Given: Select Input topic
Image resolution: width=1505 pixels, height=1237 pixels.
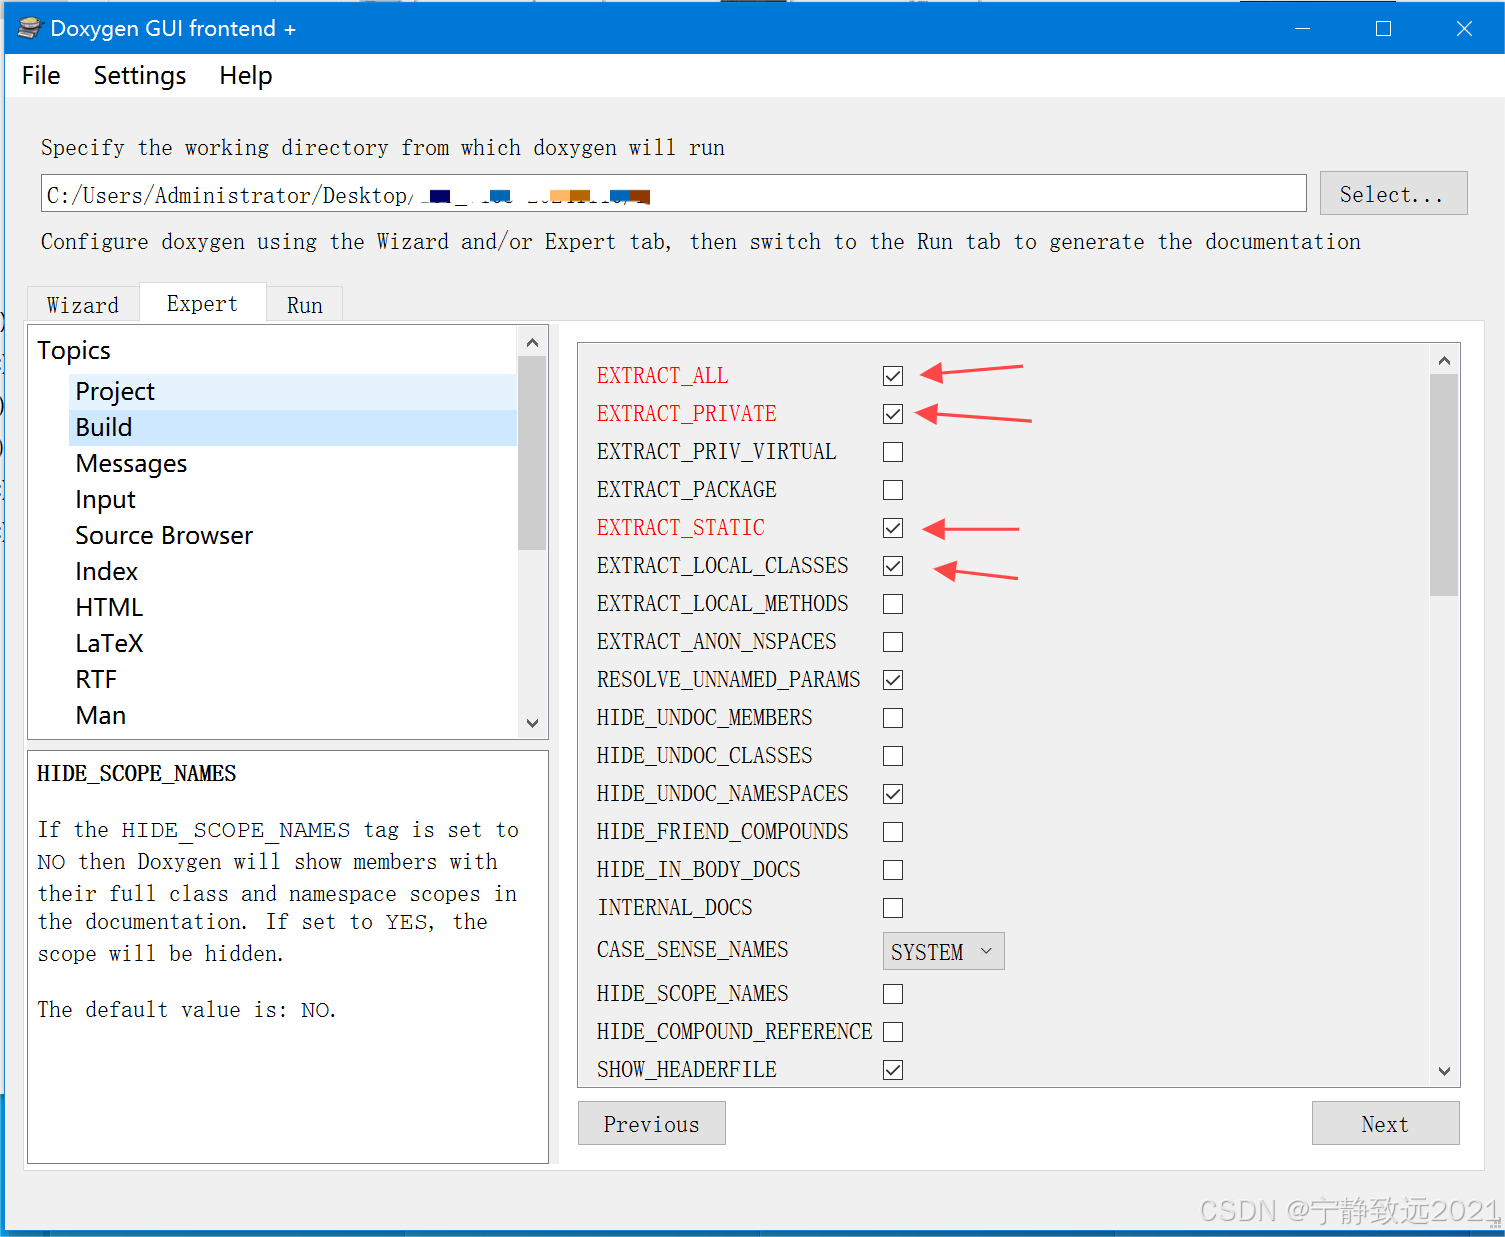Looking at the screenshot, I should [293, 500].
